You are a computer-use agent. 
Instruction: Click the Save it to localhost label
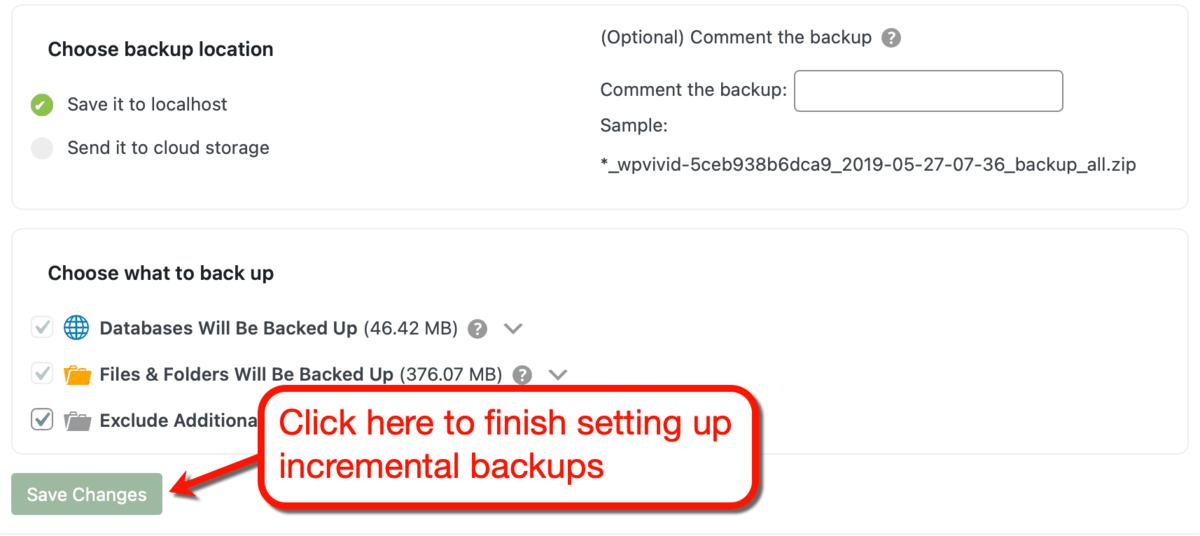pos(147,104)
